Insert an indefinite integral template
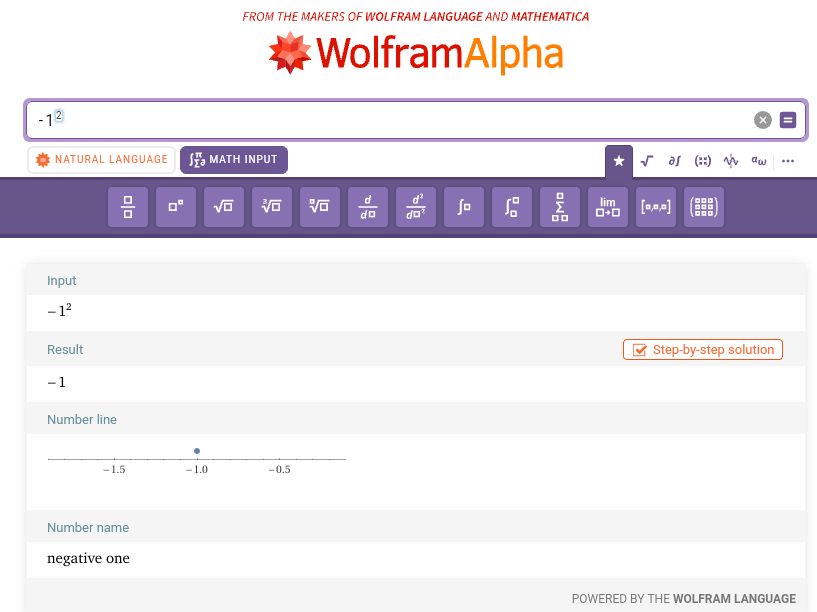Screen dimensions: 817x612 (x=464, y=207)
